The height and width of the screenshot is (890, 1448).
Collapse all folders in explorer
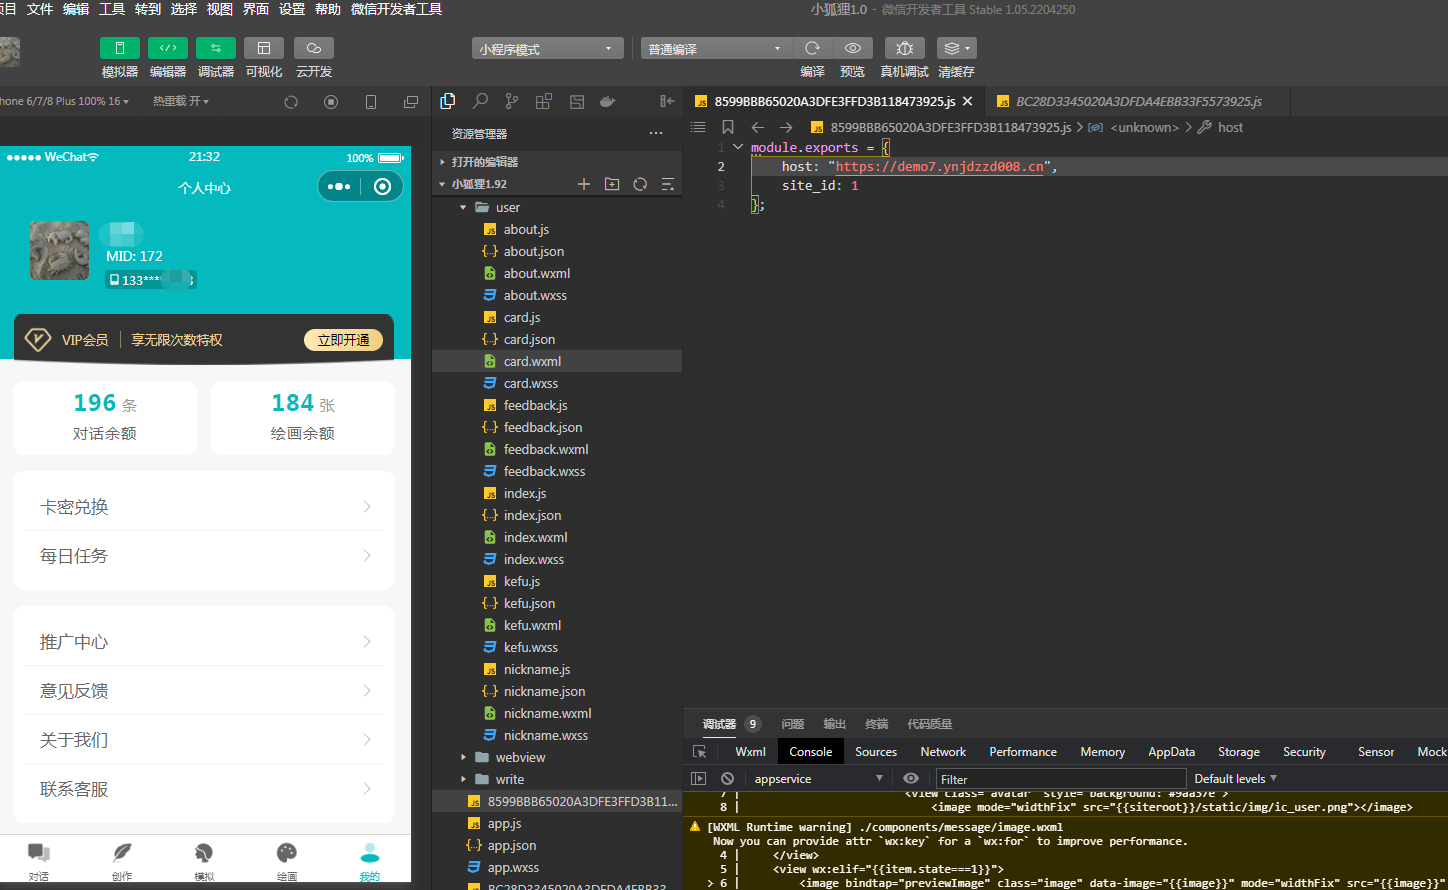click(x=668, y=184)
